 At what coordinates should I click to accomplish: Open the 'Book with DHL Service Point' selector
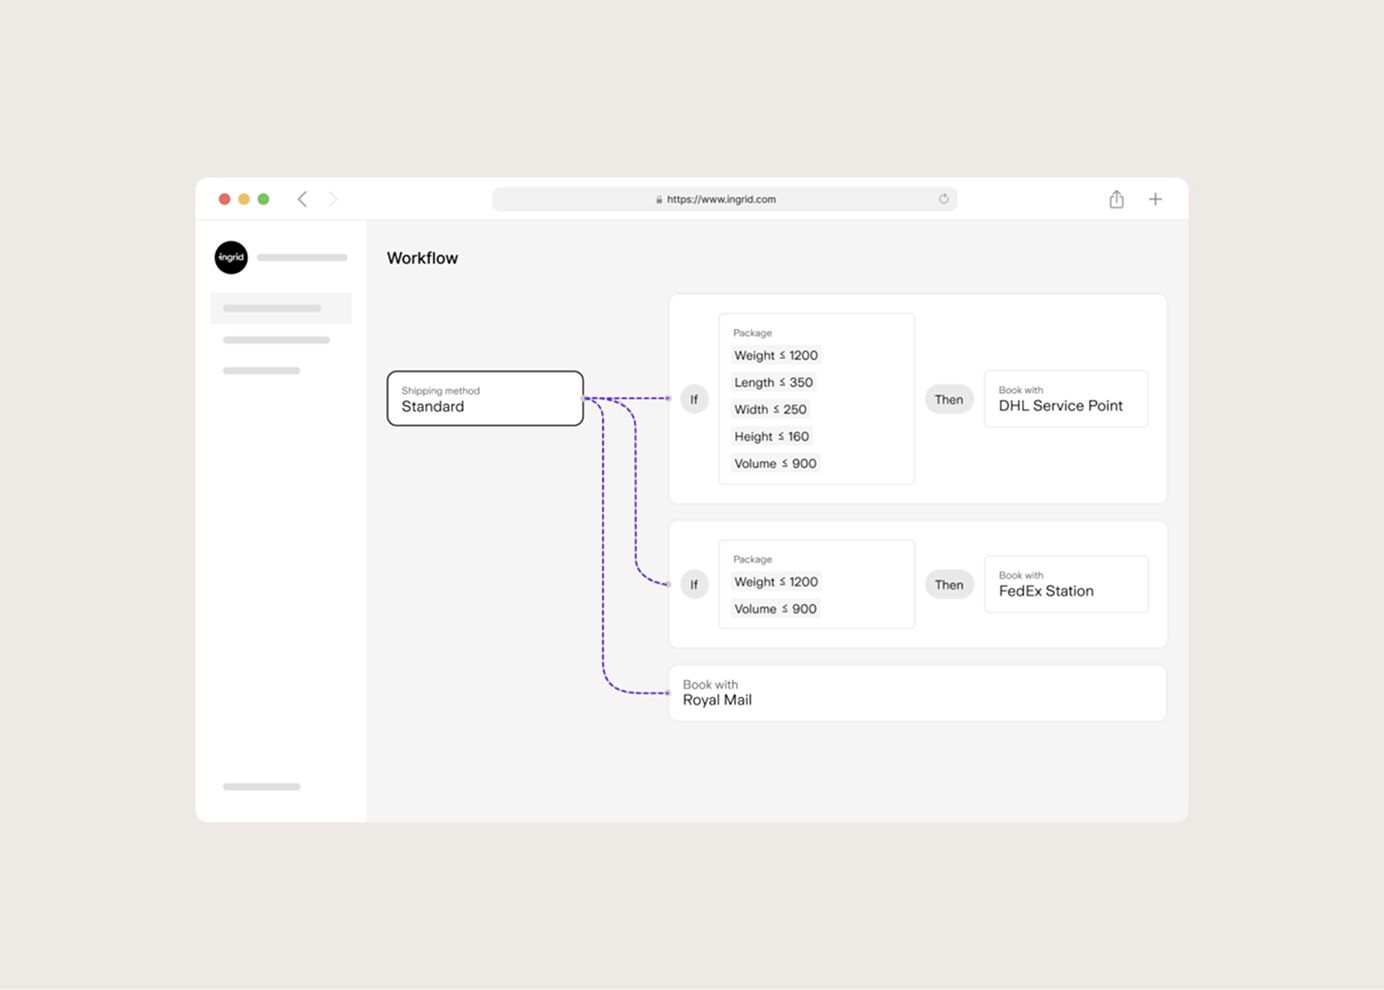click(1065, 398)
